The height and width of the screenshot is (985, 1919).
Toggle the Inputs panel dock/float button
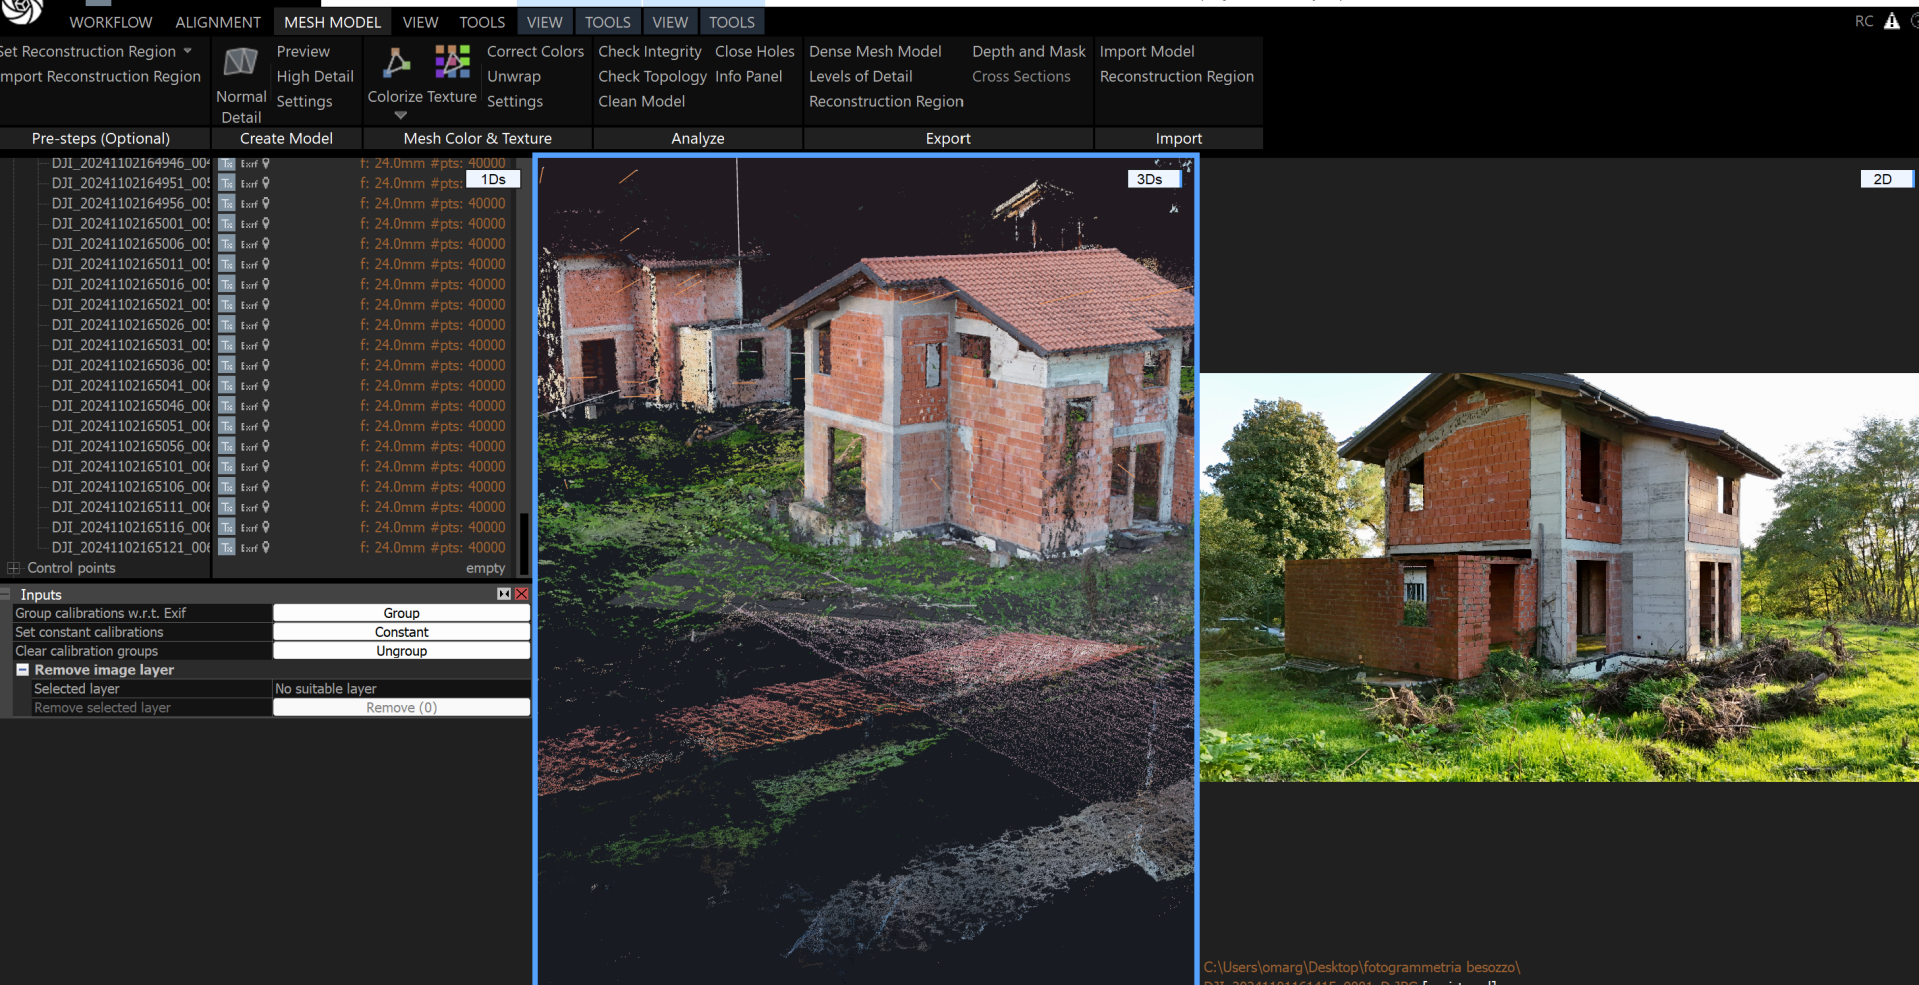point(504,594)
